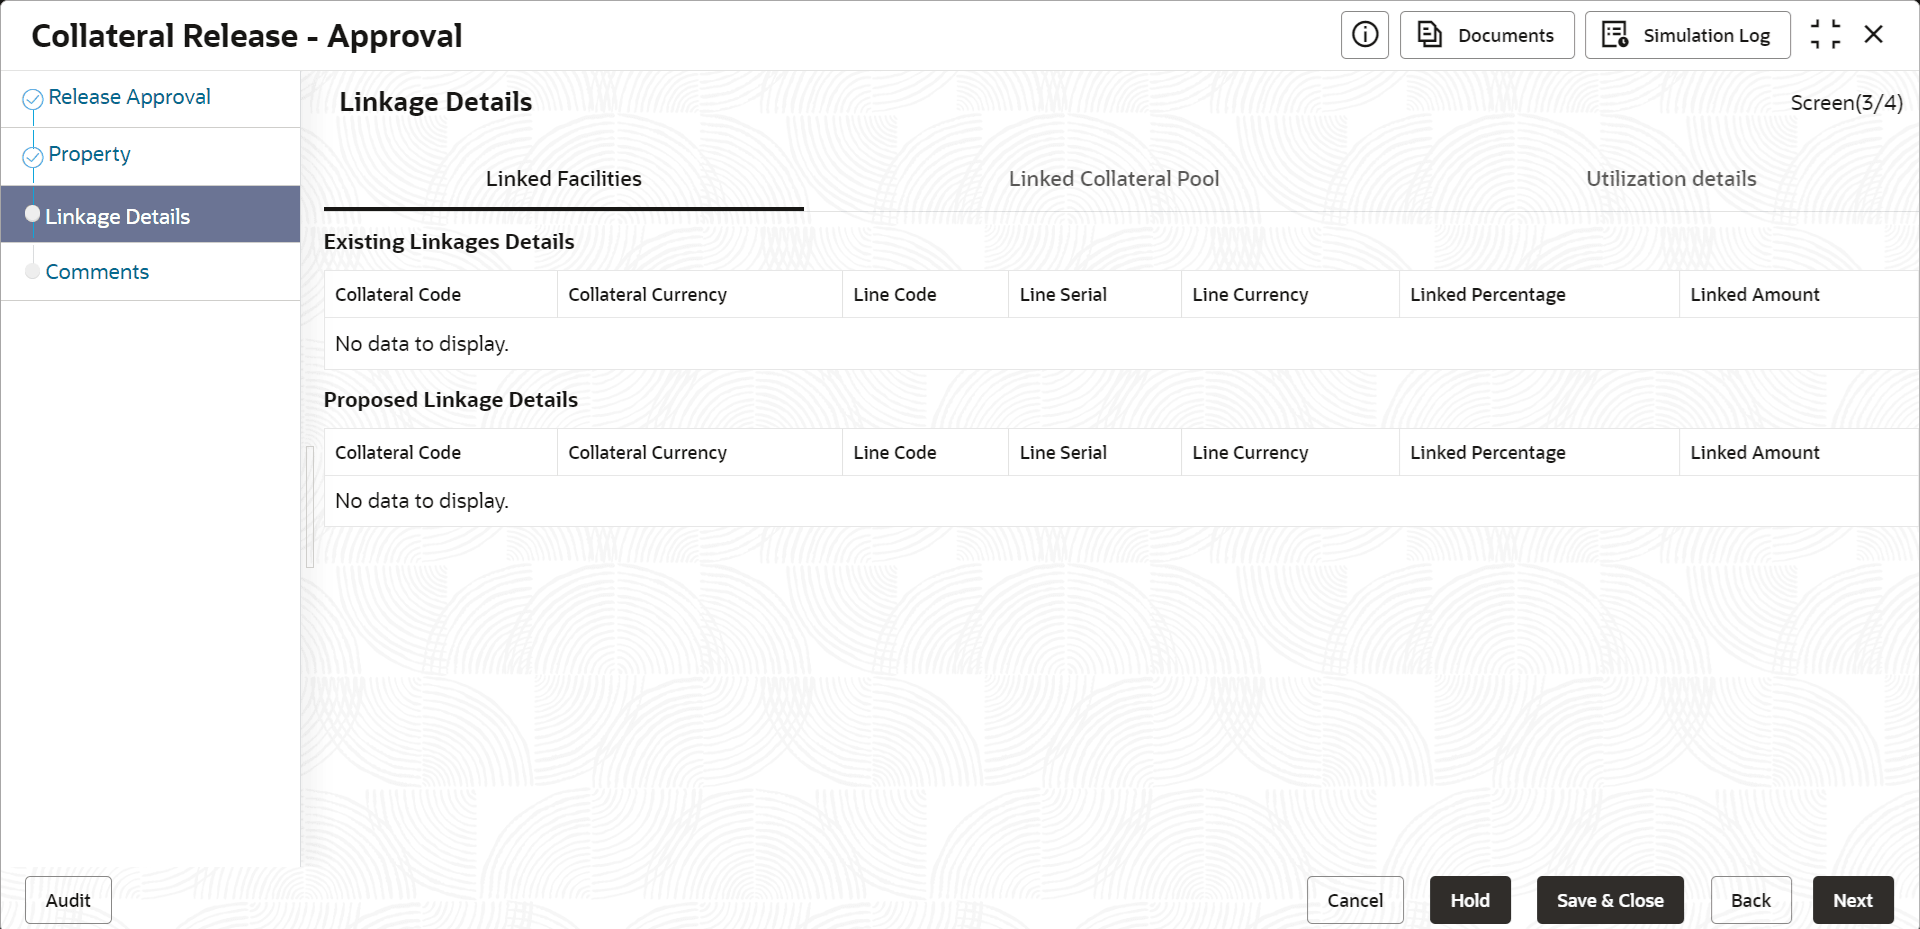Click the Audit button
1920x929 pixels.
[68, 900]
